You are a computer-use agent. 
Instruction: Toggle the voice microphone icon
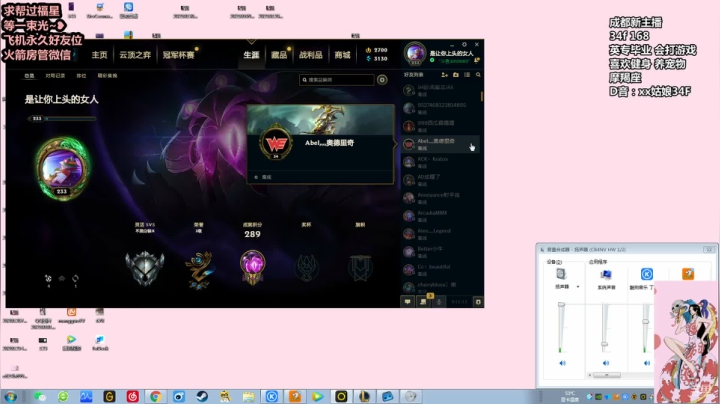439,302
